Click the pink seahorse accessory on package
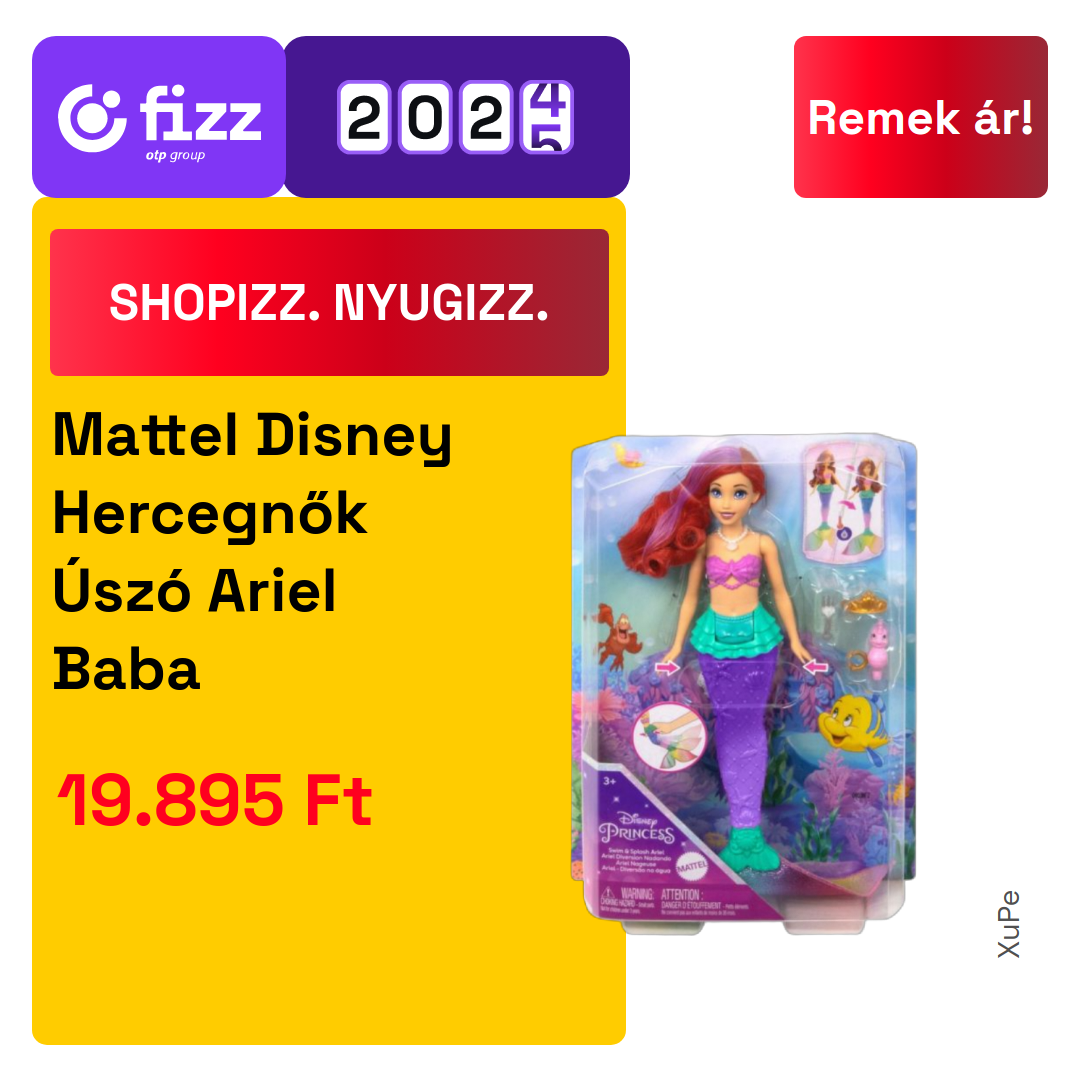 point(879,649)
